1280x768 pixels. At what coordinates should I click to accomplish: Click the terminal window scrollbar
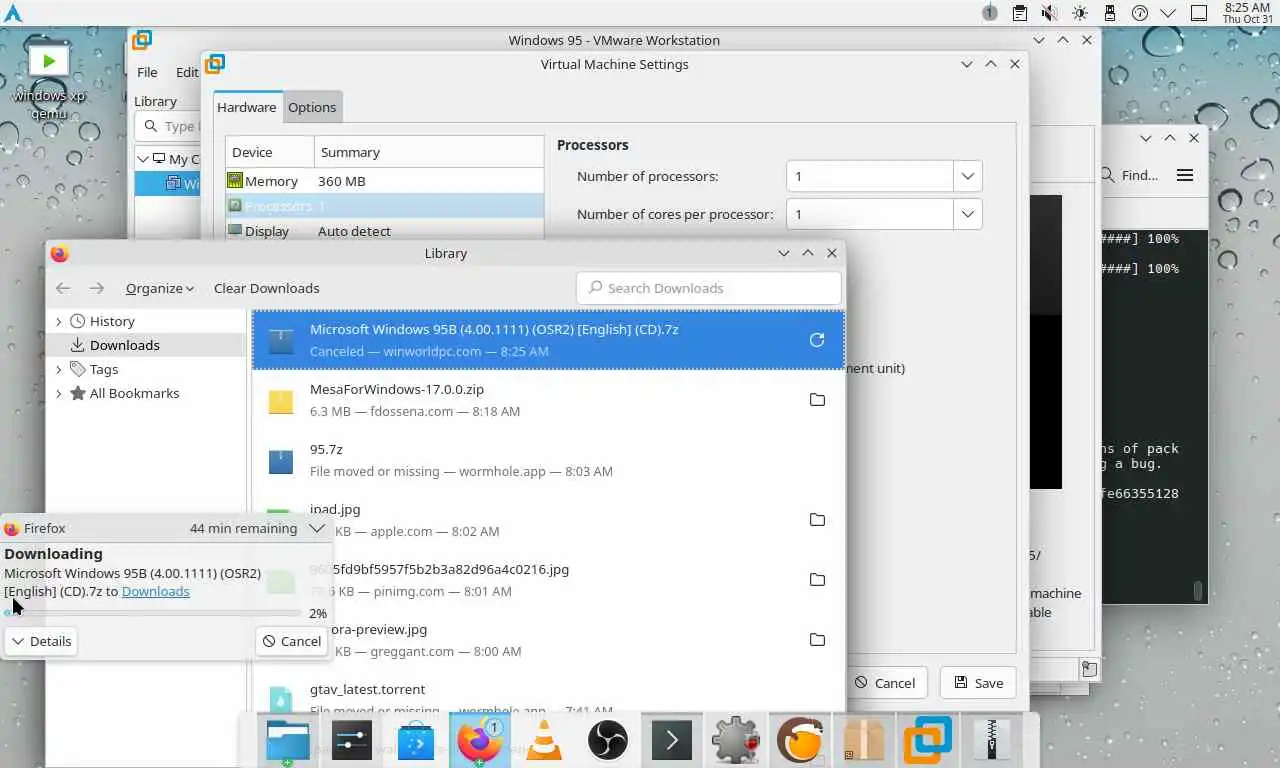click(1199, 591)
